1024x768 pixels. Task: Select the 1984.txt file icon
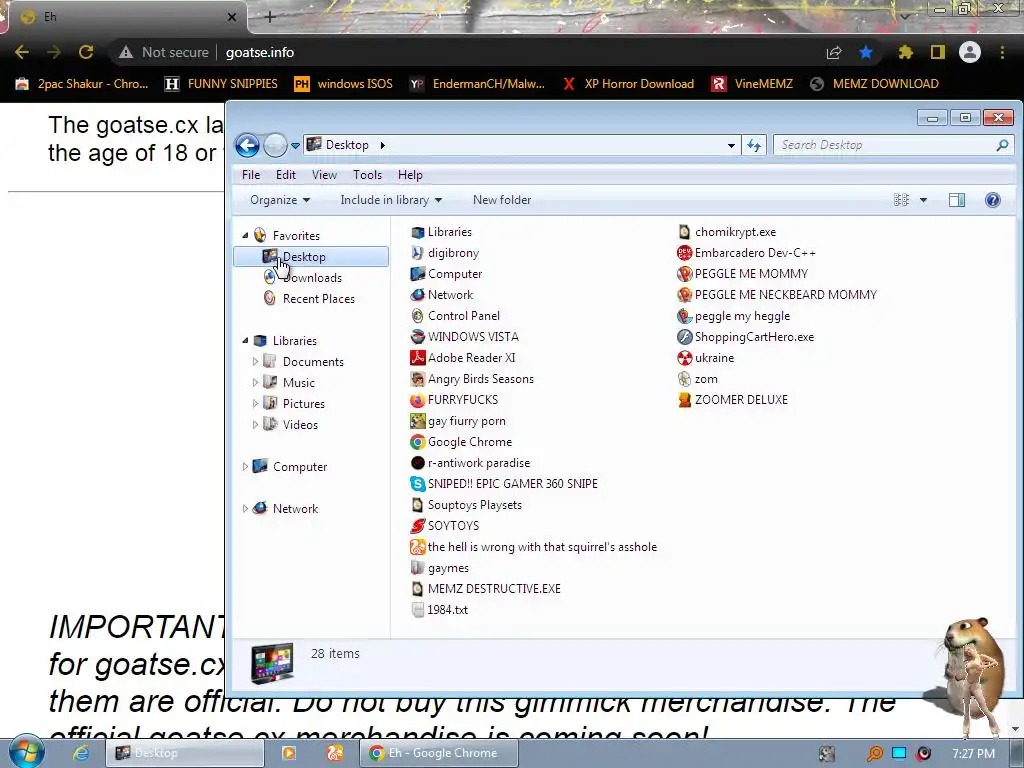tap(417, 610)
